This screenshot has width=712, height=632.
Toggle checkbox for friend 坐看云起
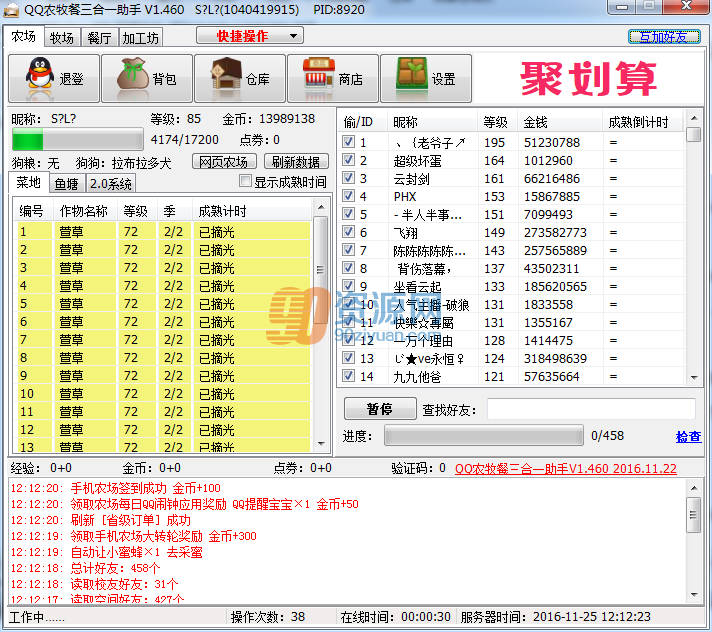[x=348, y=286]
